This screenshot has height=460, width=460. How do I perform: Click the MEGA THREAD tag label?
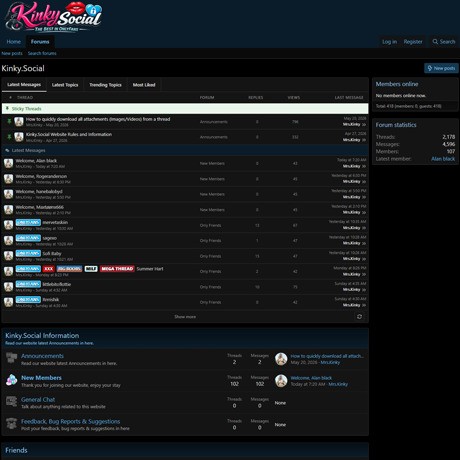pyautogui.click(x=117, y=269)
